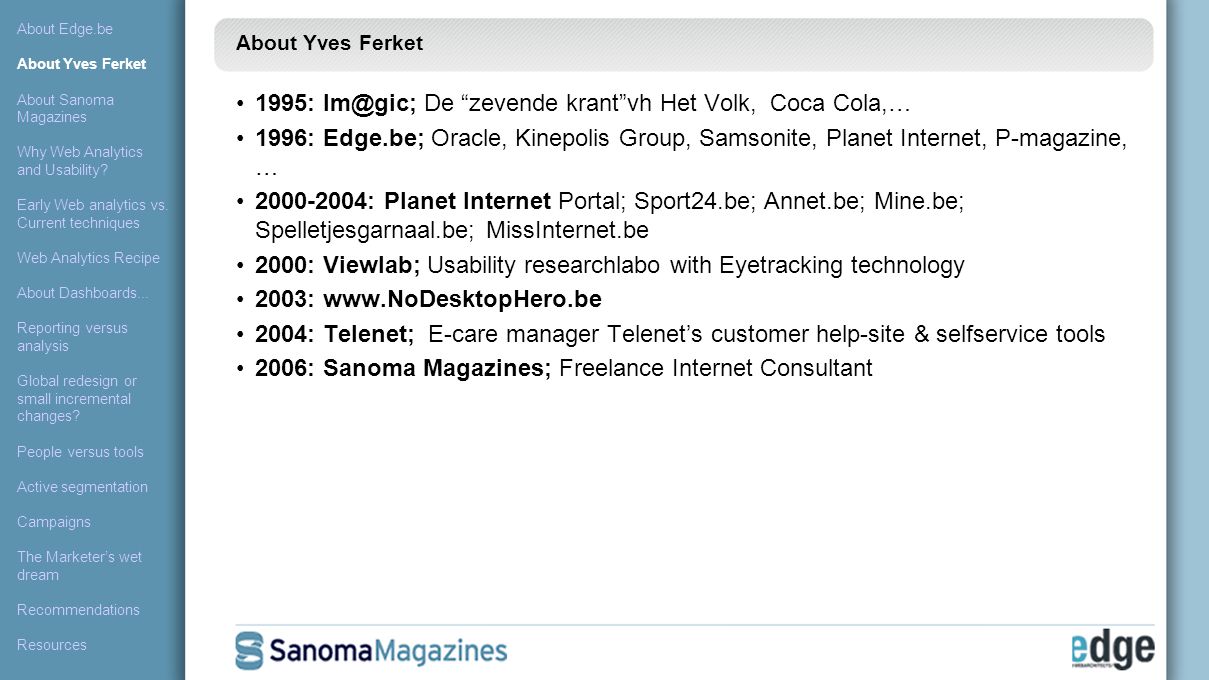Open the Resources section

tap(52, 645)
